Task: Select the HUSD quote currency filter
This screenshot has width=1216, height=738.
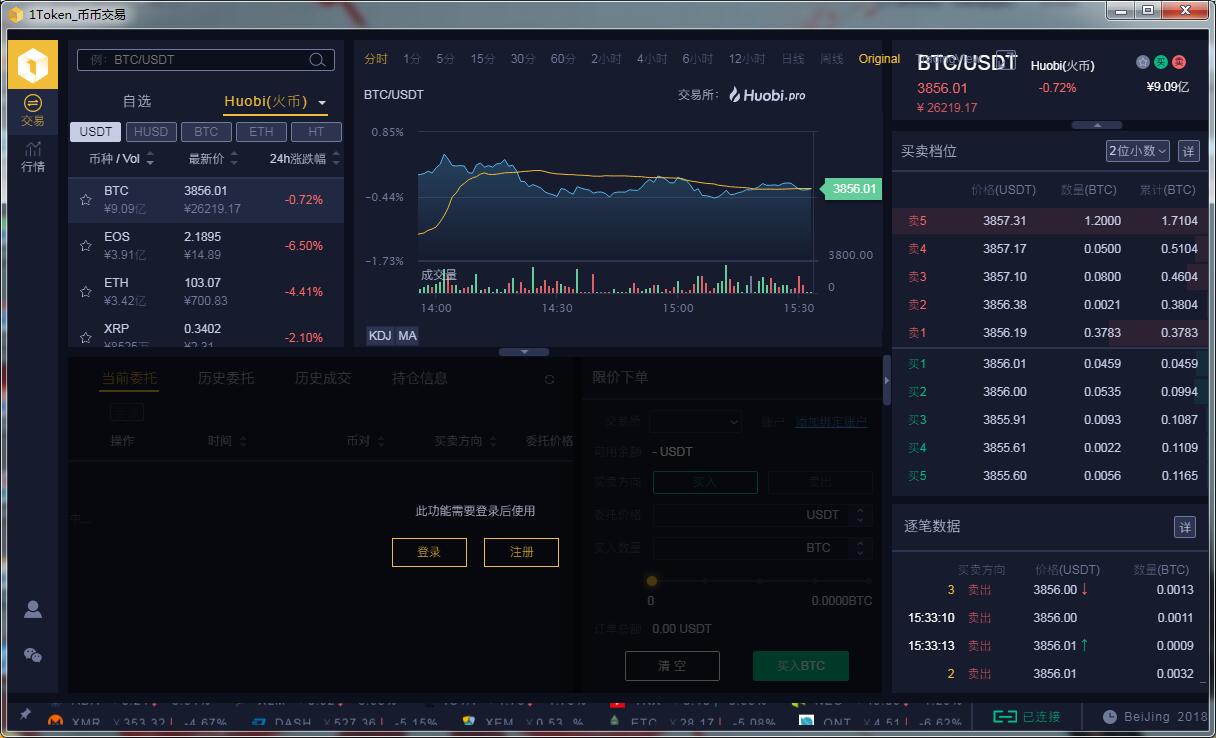Action: pos(151,132)
